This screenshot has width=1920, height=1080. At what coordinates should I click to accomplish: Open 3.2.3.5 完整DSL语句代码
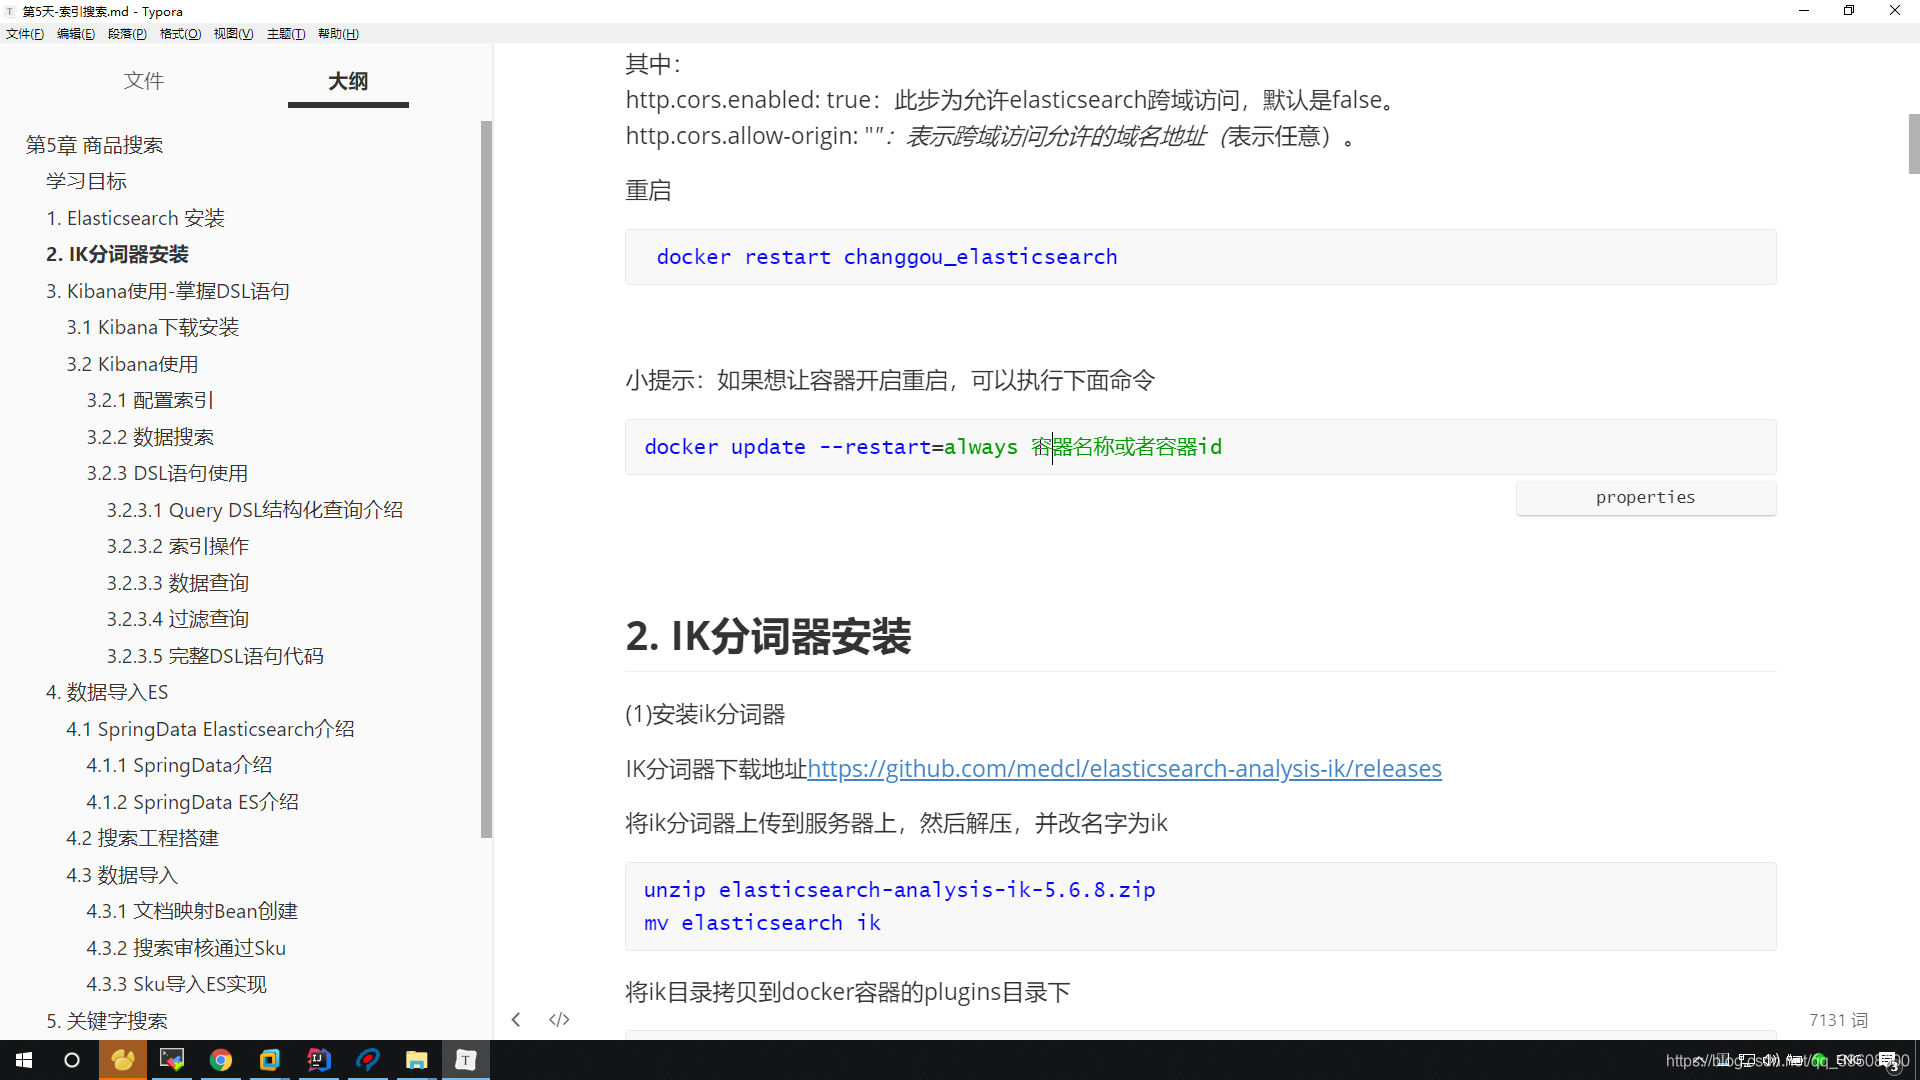coord(215,656)
